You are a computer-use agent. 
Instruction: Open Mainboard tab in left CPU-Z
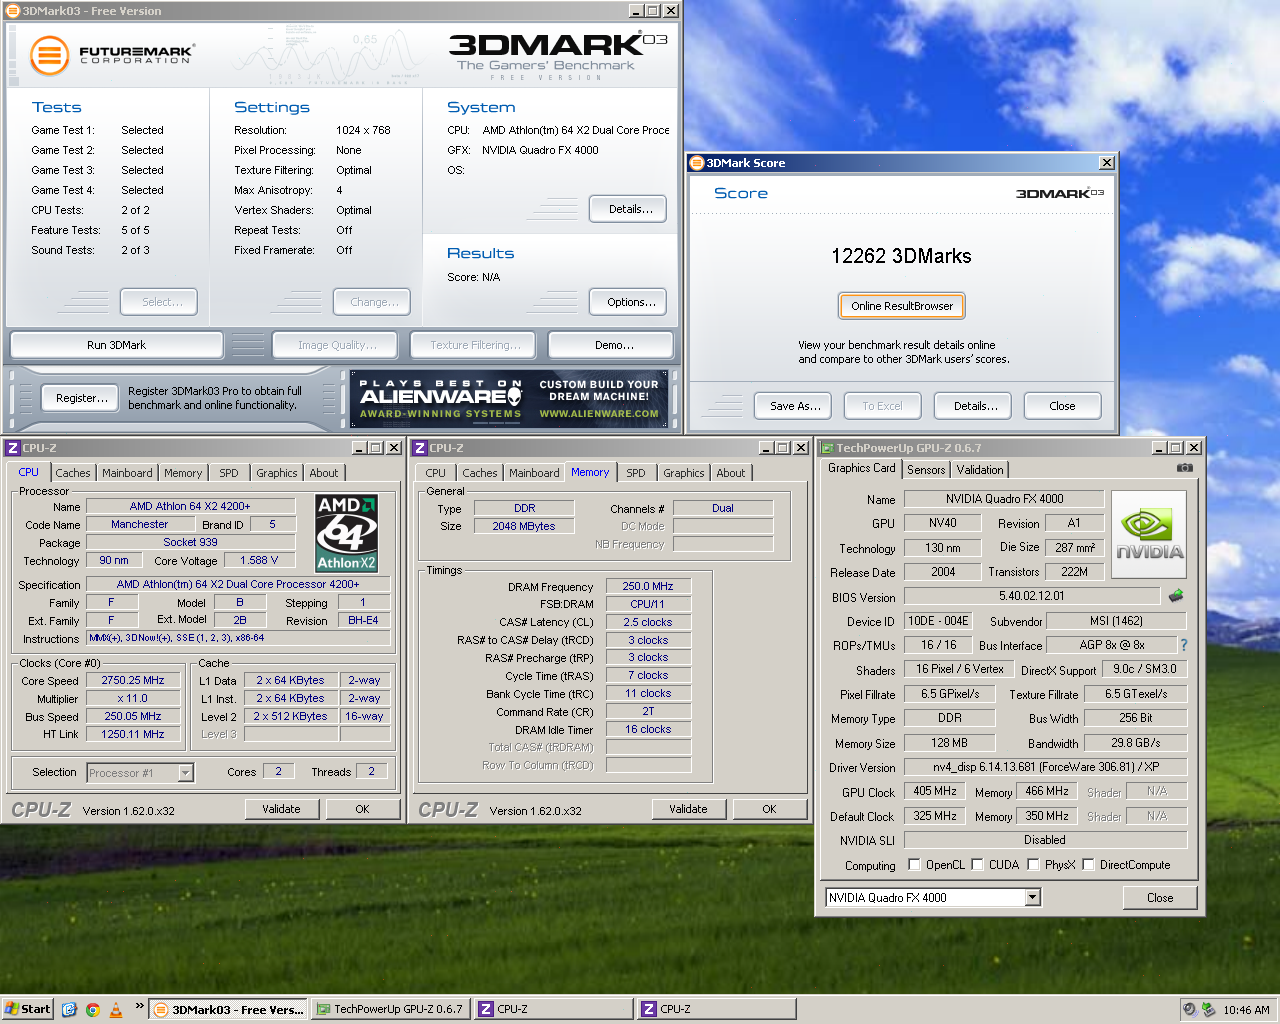pyautogui.click(x=127, y=473)
